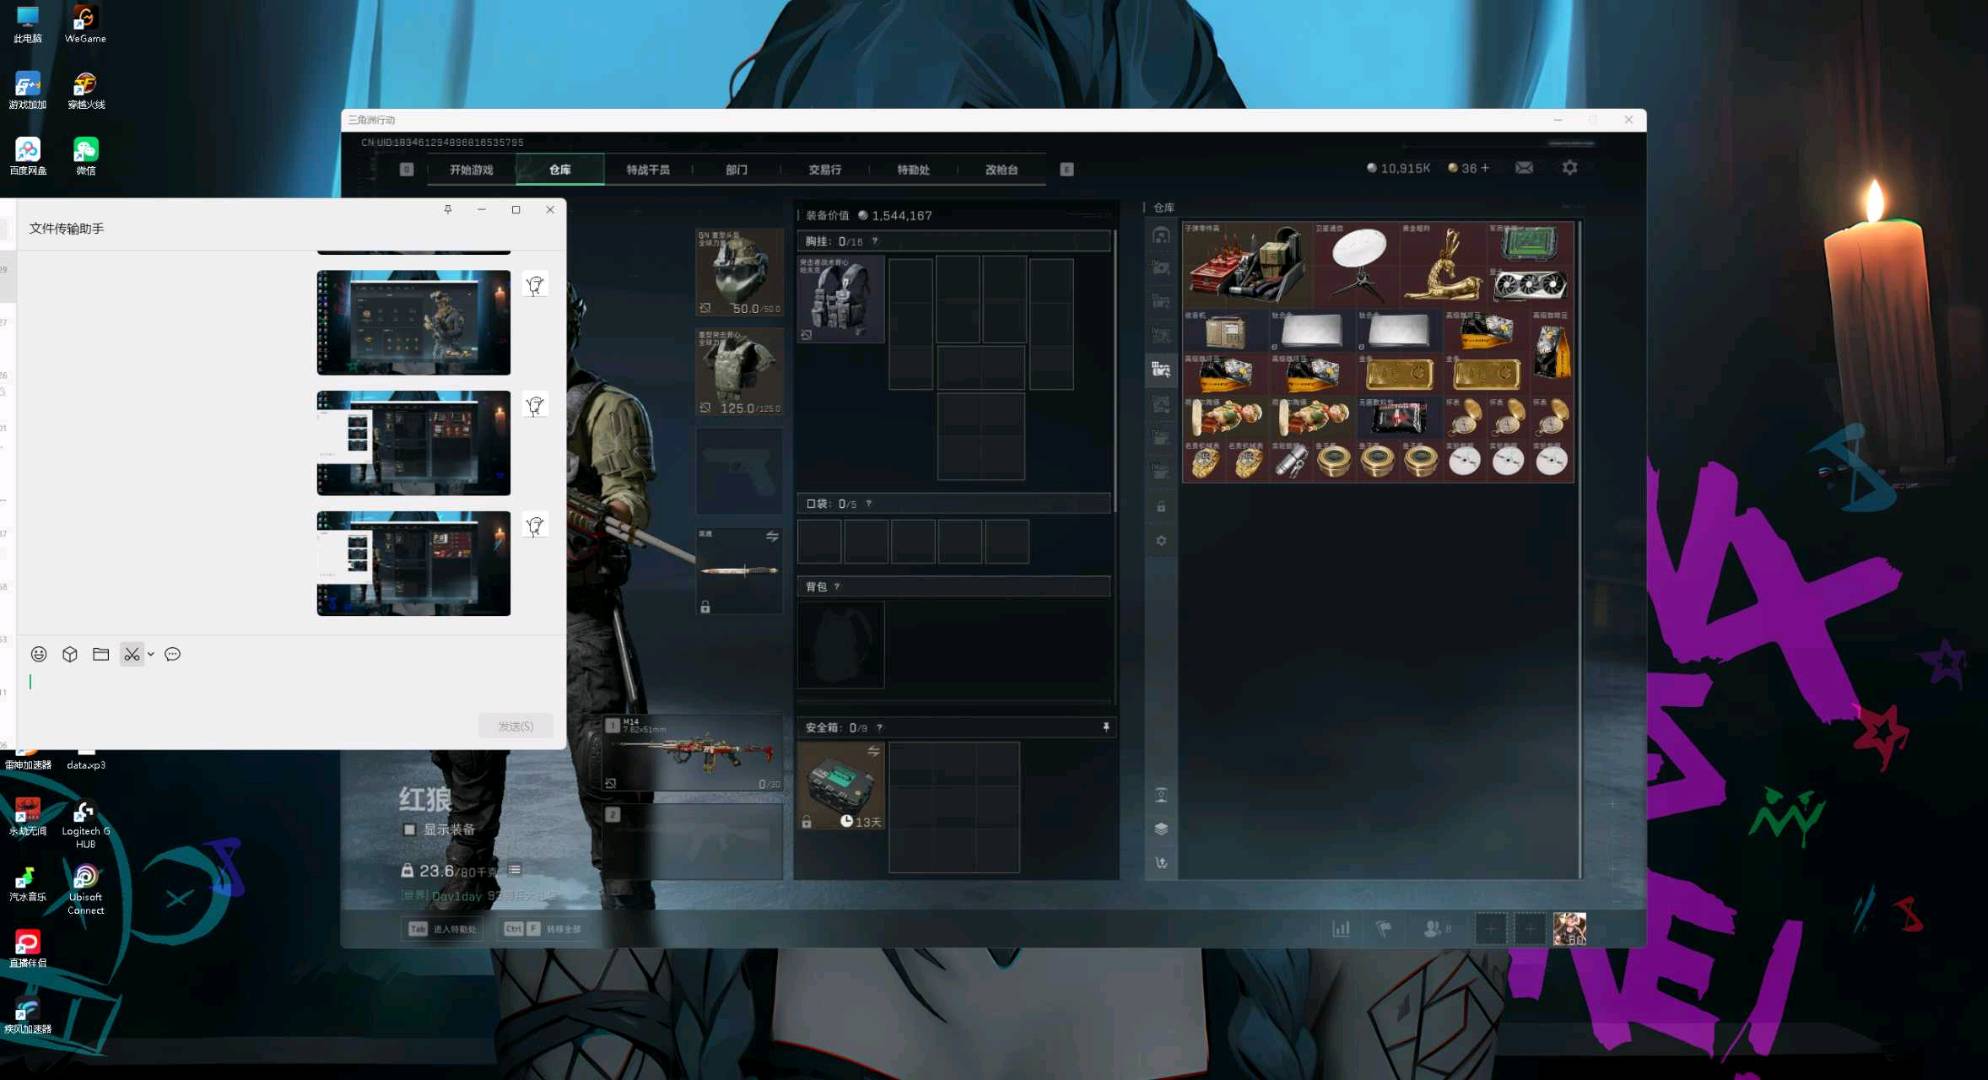Click the chest rig item in 胸挂 section
The width and height of the screenshot is (1988, 1080).
coord(840,299)
